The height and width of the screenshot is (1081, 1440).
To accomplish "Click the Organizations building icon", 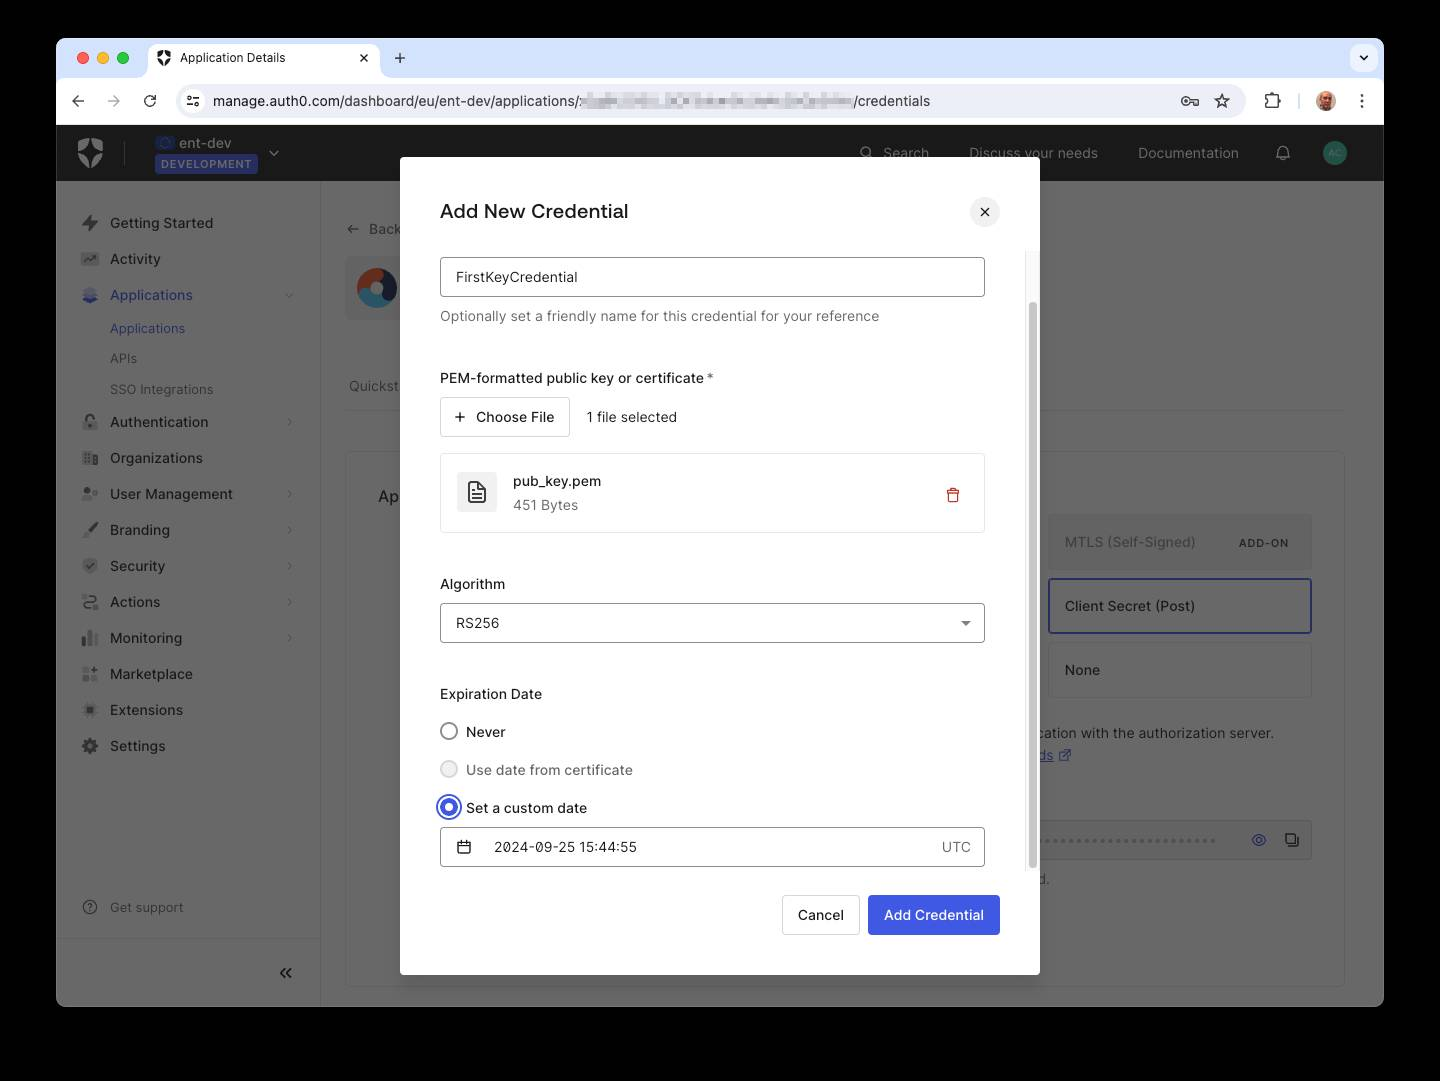I will (x=90, y=458).
